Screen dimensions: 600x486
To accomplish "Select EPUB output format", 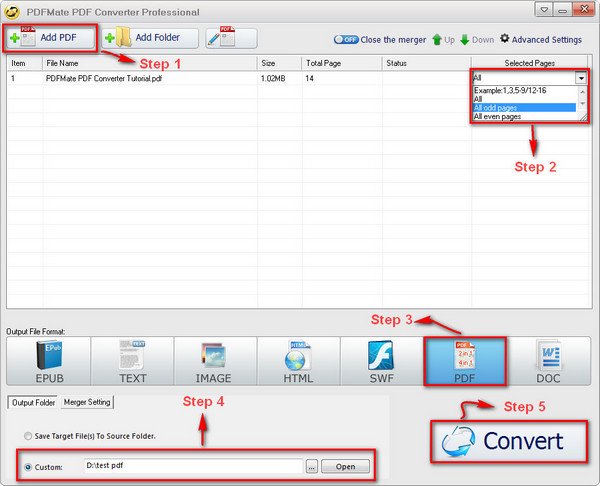I will coord(49,361).
